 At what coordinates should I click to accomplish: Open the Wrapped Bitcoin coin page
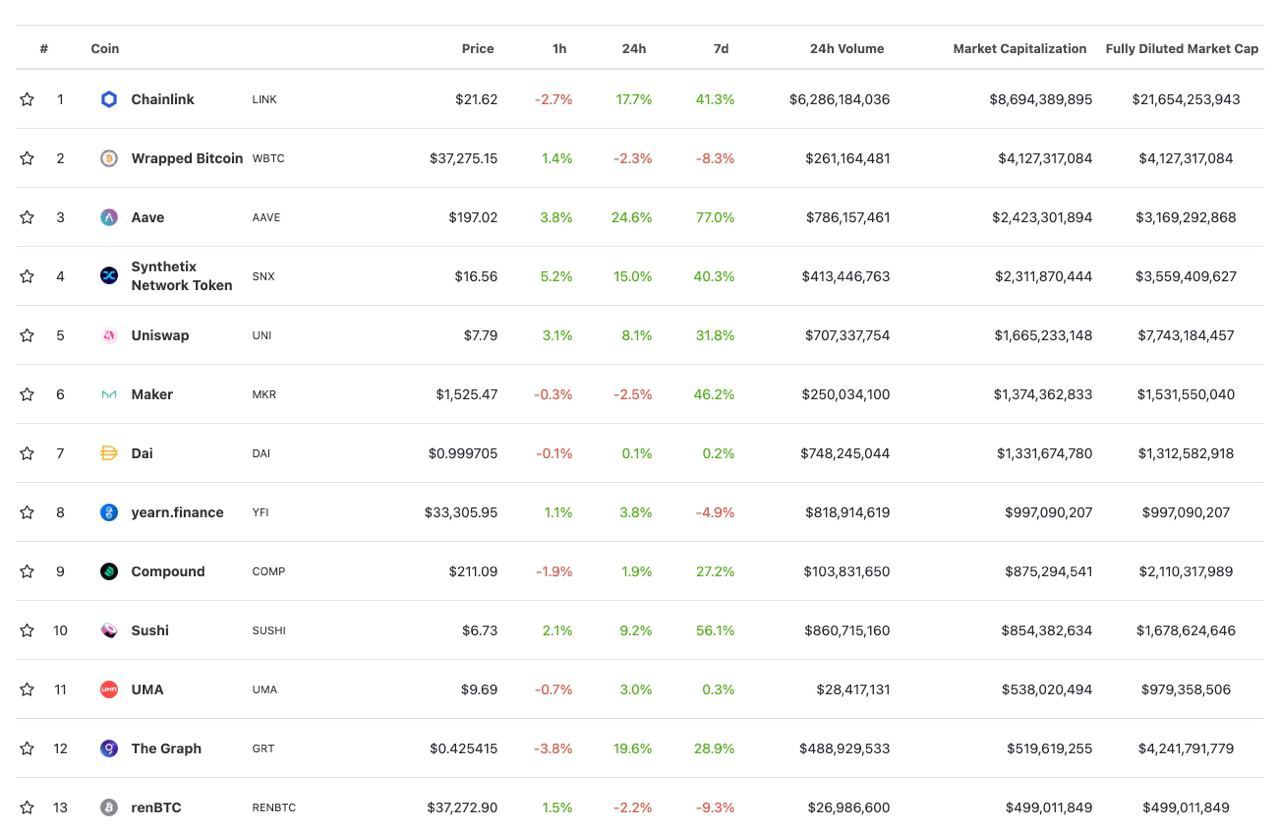point(187,158)
